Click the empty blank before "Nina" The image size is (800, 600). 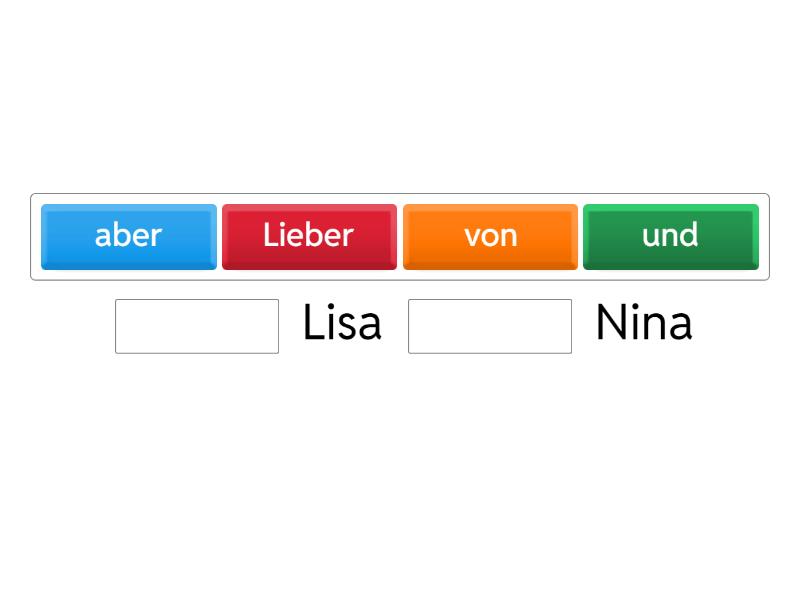(490, 326)
